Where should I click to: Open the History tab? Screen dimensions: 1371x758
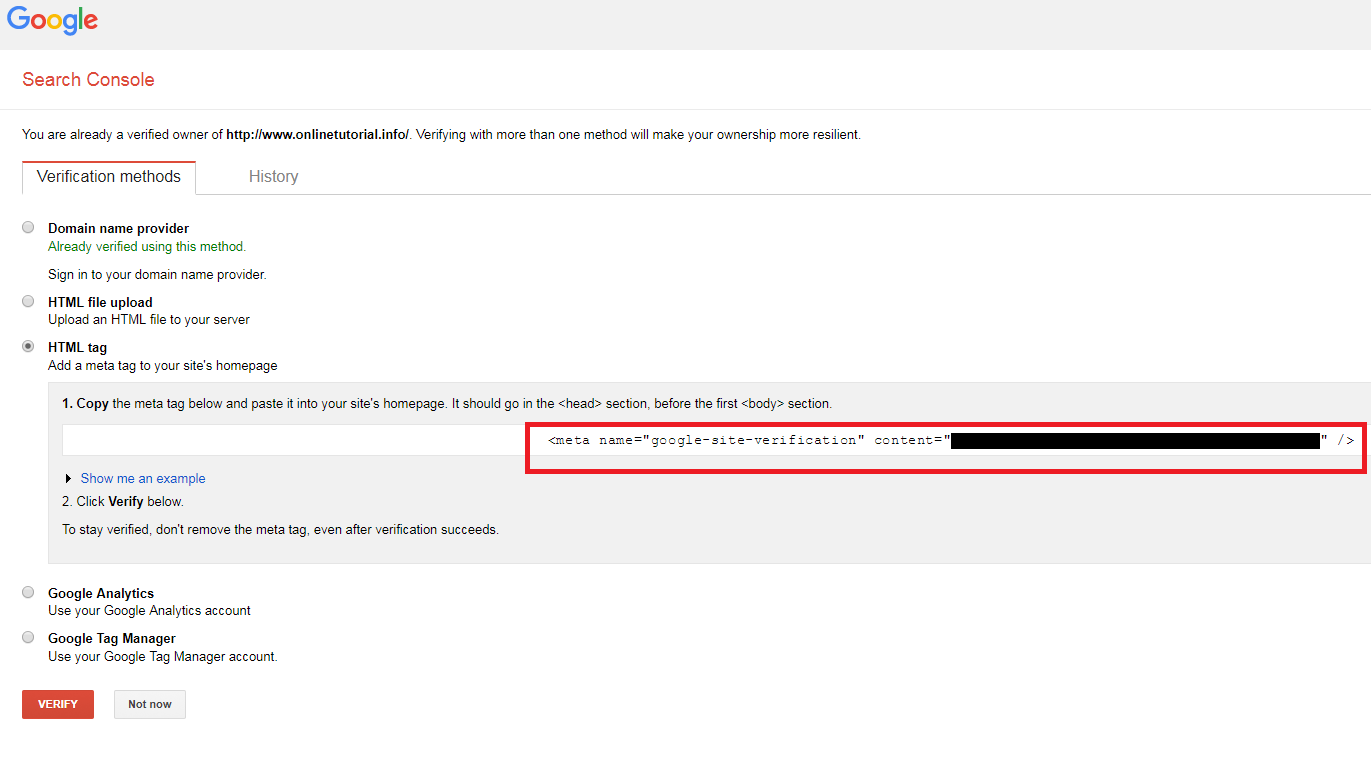tap(273, 177)
